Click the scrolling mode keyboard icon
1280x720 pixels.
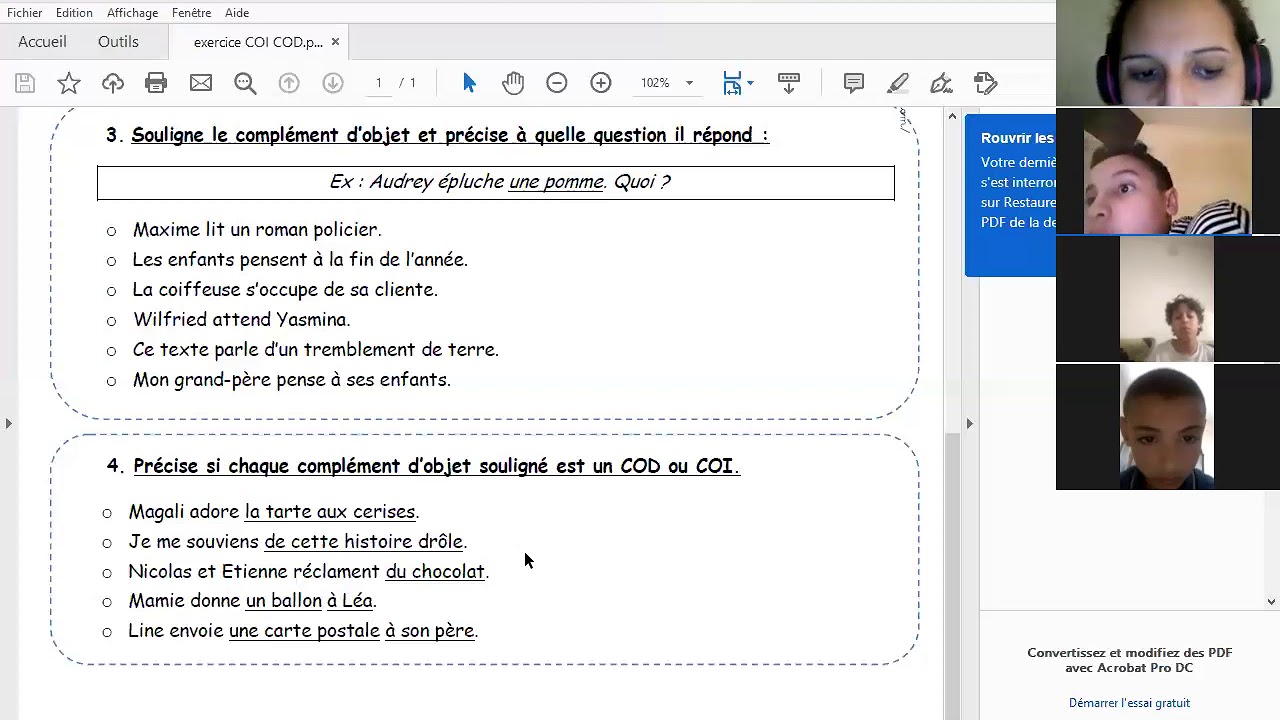pyautogui.click(x=789, y=83)
